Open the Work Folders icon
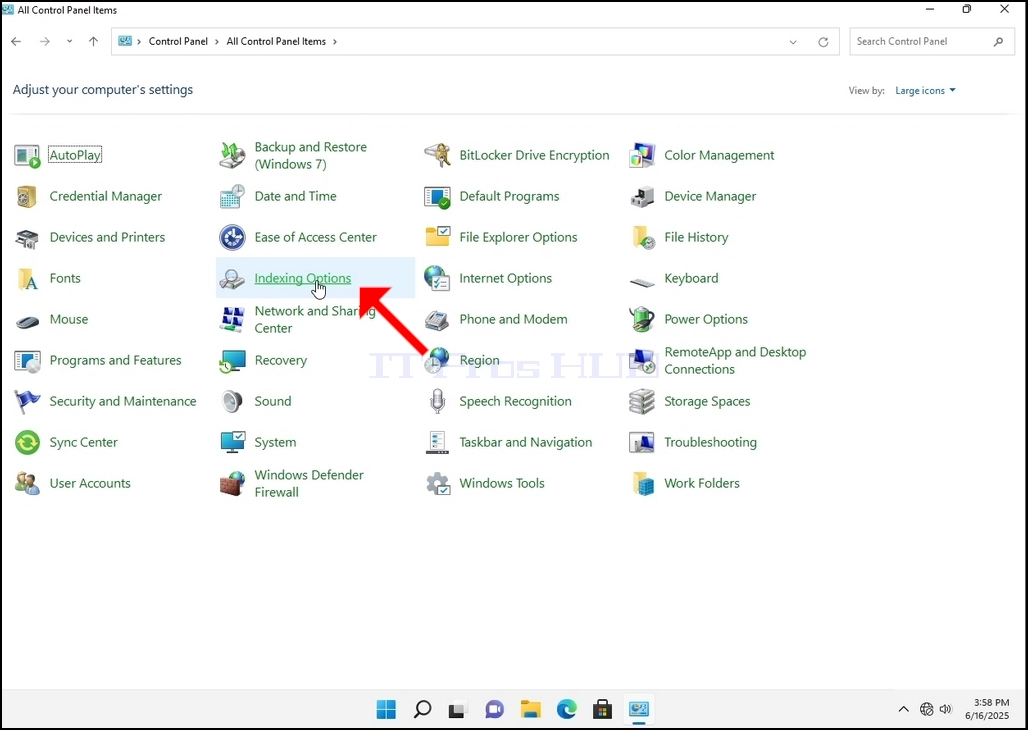This screenshot has height=730, width=1028. (x=642, y=483)
